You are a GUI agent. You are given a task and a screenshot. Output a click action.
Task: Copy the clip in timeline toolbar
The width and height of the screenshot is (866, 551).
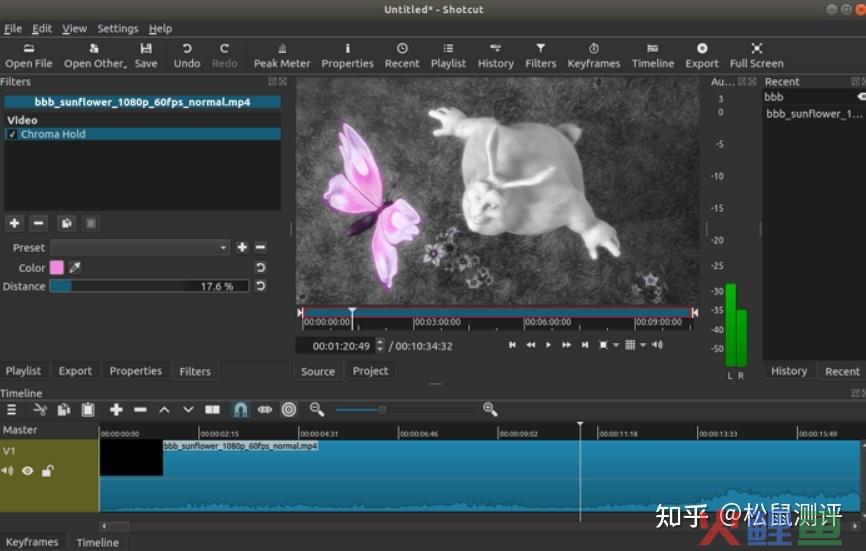point(64,410)
